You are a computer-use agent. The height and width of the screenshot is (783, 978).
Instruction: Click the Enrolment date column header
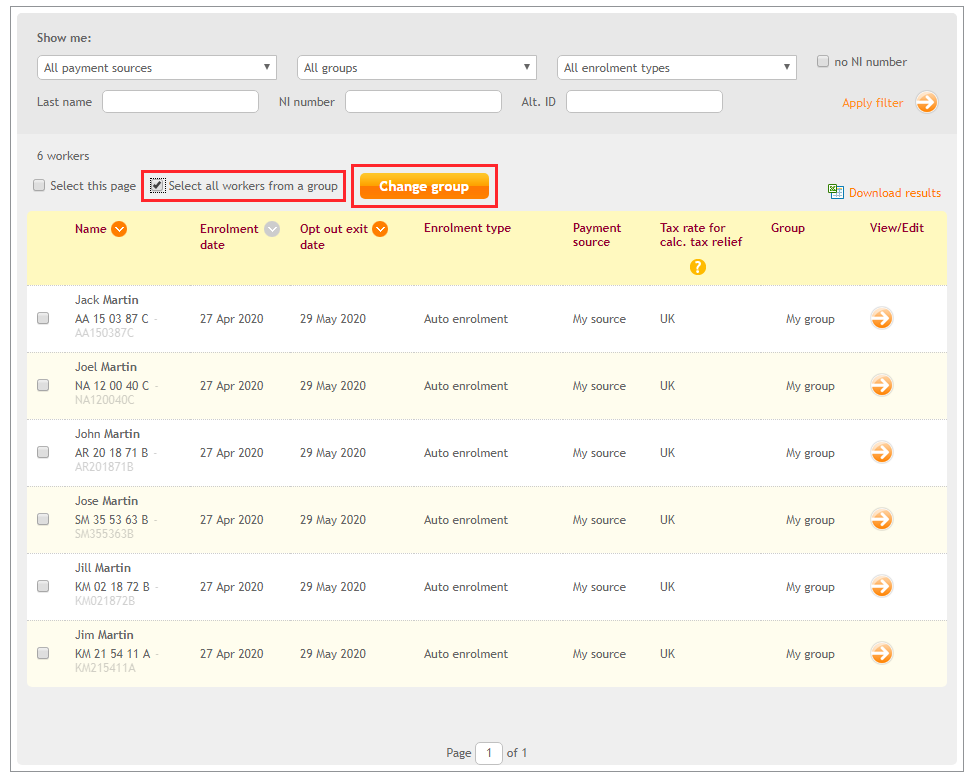tap(229, 236)
